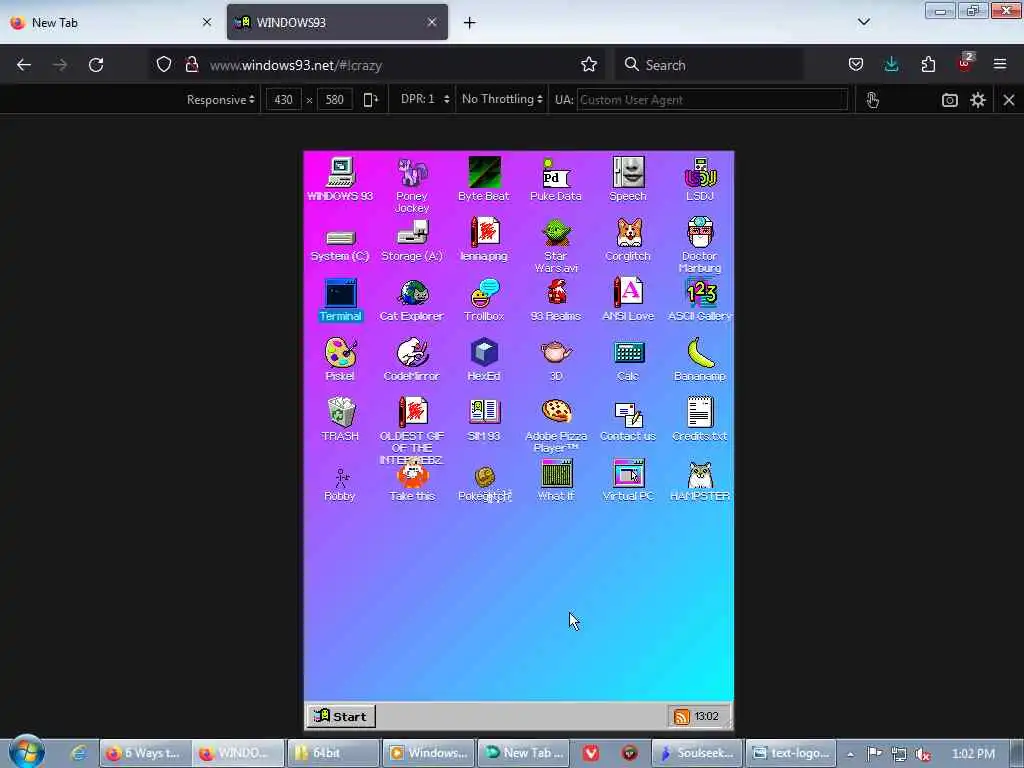Viewport: 1024px width, 768px height.
Task: Open the 64bit folder taskbar item
Action: (332, 753)
